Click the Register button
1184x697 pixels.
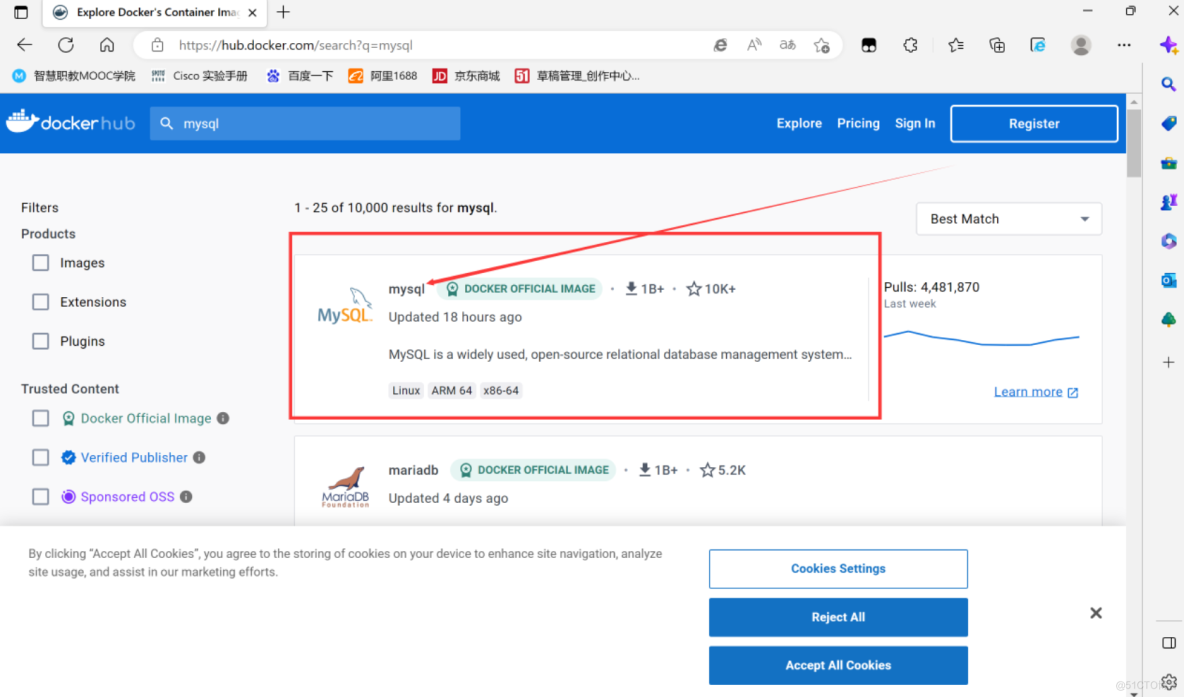(x=1033, y=123)
